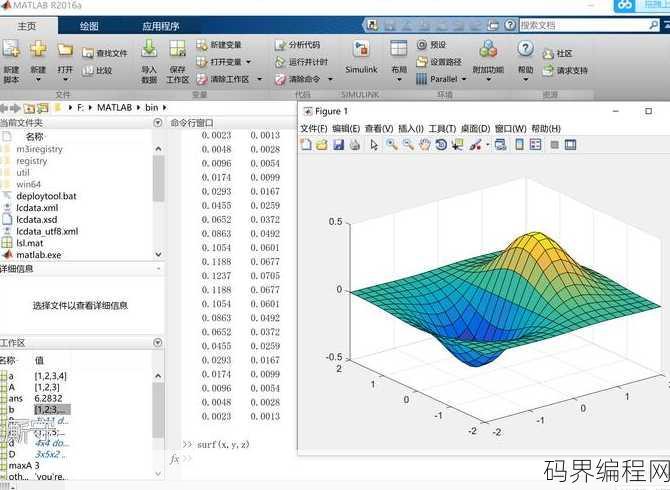Viewport: 670px width, 490px height.
Task: Click Request Support (请求支持)
Action: pos(565,70)
